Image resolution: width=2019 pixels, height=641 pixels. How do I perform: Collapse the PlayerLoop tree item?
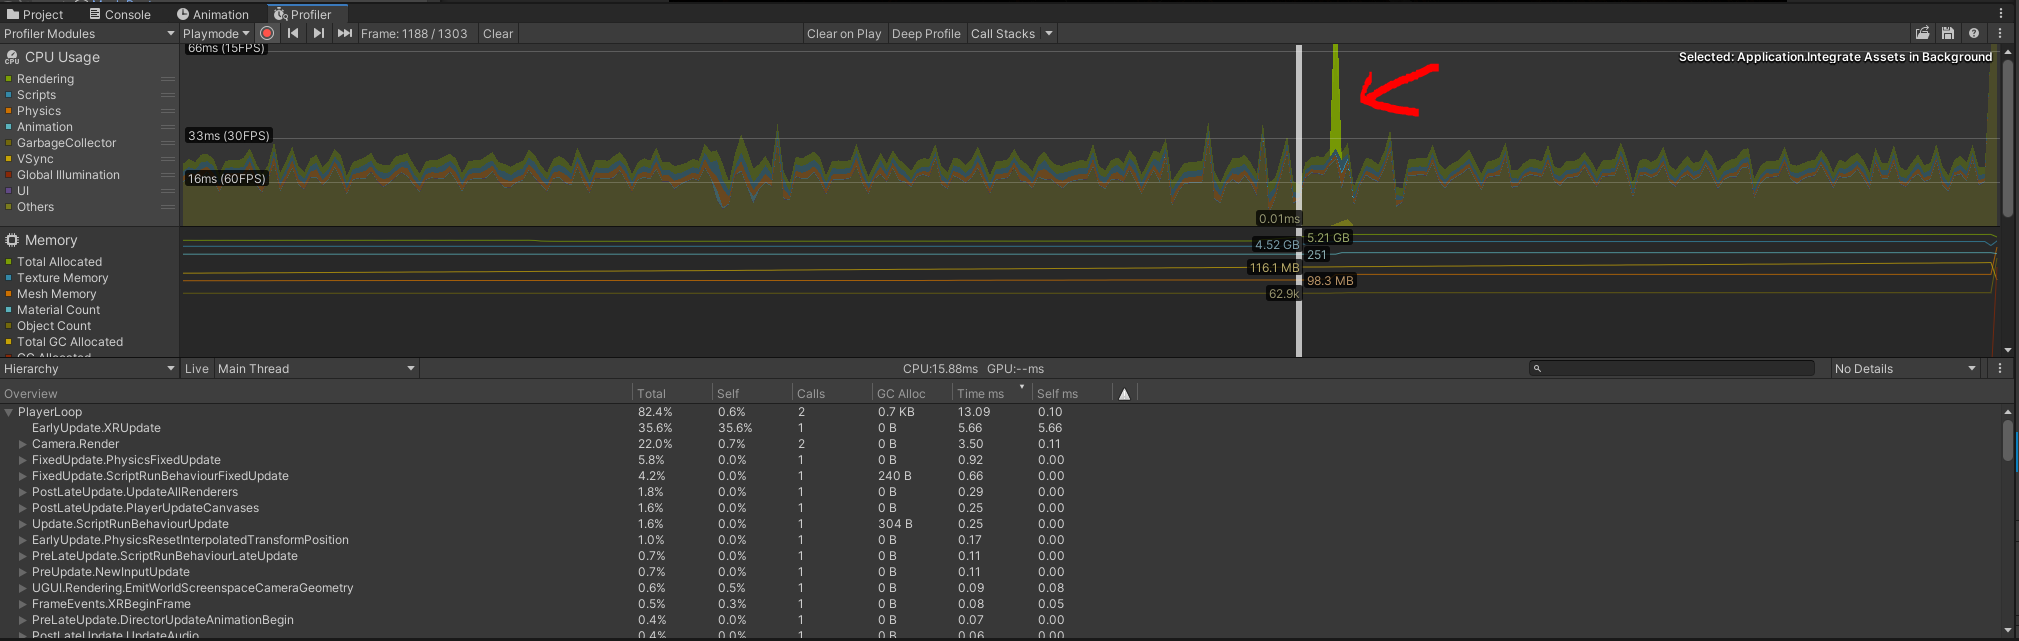(9, 412)
